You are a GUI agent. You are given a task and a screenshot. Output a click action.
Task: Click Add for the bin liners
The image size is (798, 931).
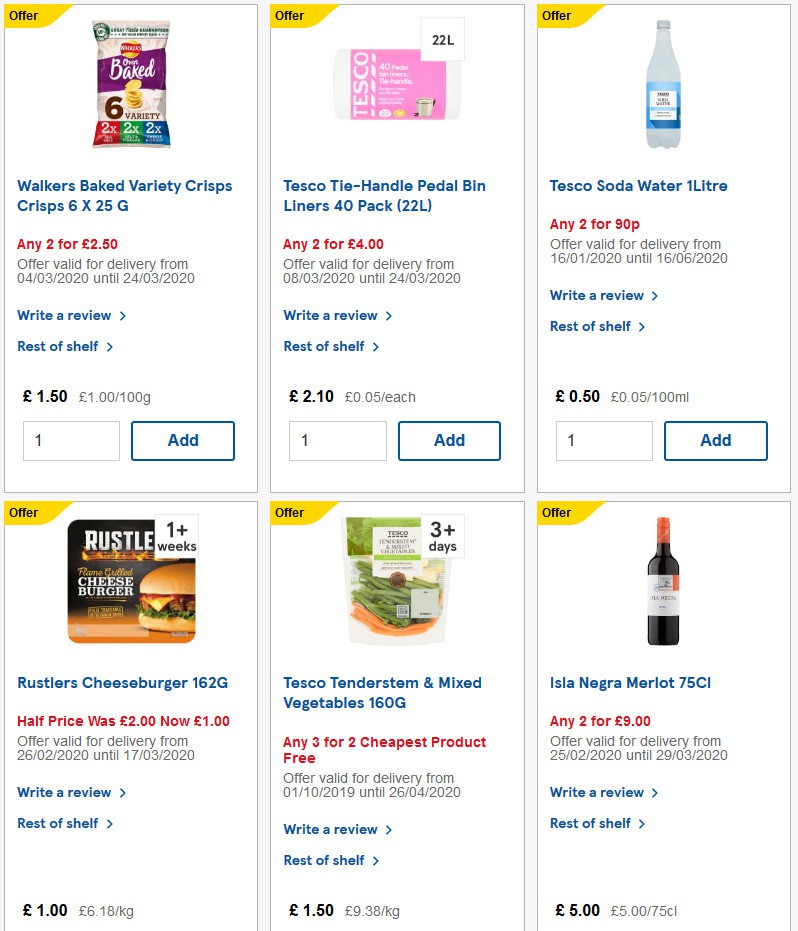click(449, 440)
